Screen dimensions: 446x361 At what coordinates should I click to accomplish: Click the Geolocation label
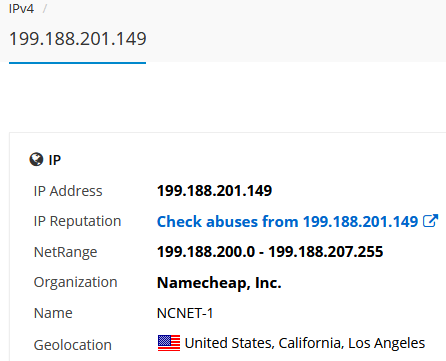coord(73,345)
